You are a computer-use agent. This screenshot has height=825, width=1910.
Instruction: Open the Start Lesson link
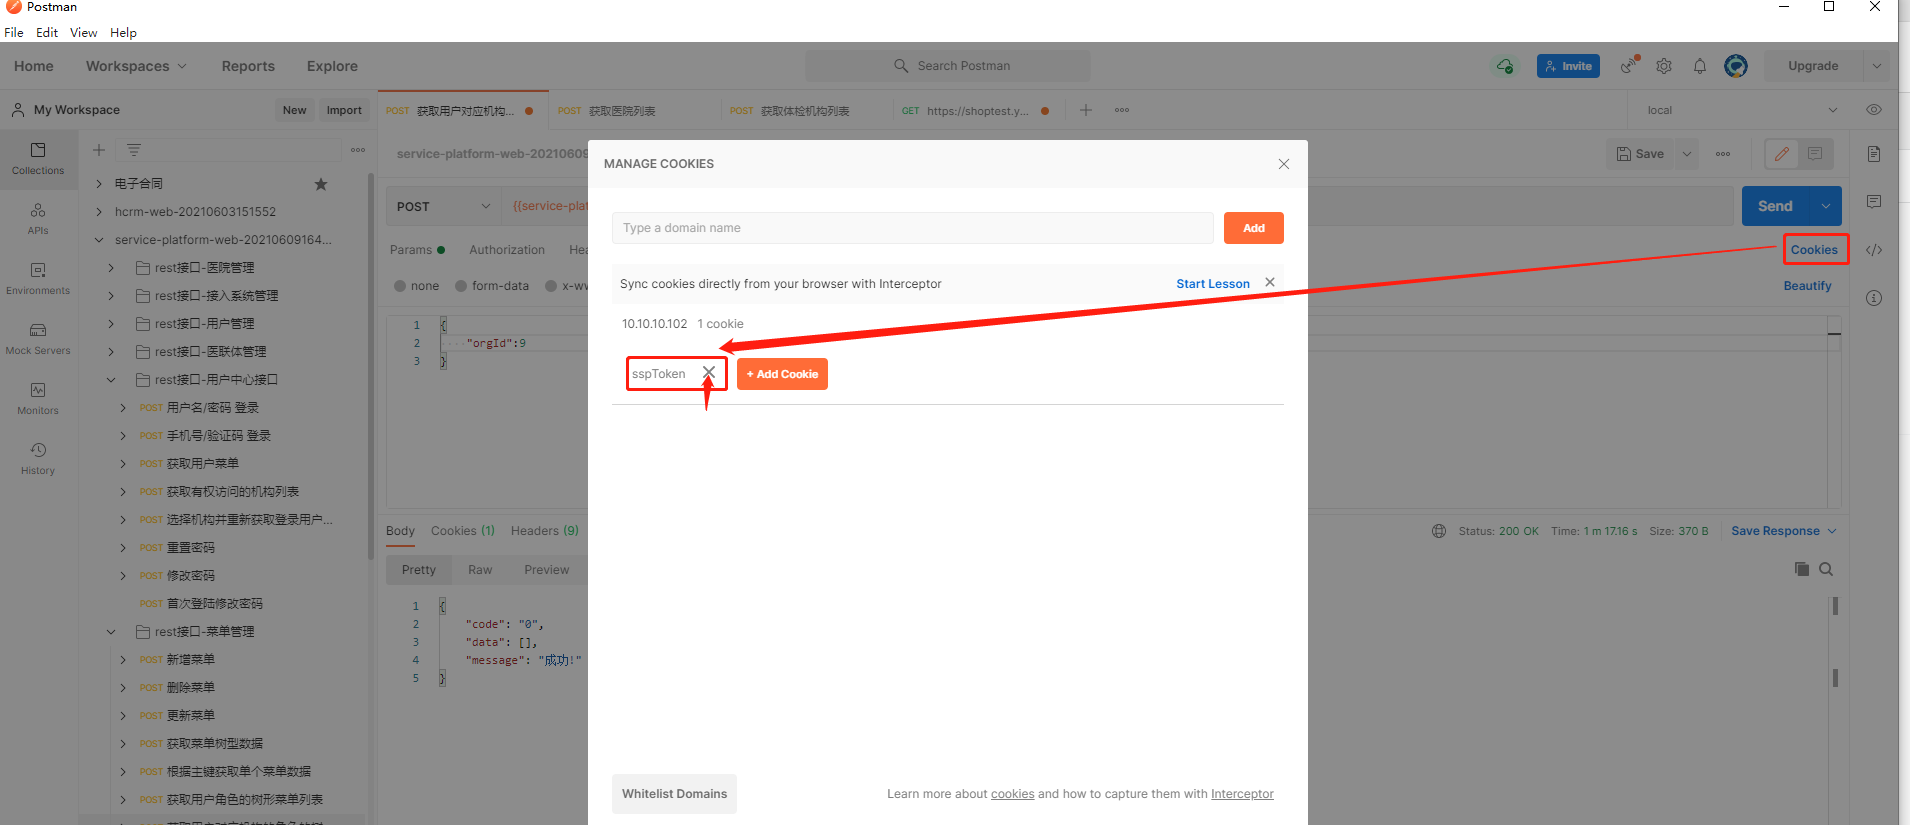click(1213, 284)
